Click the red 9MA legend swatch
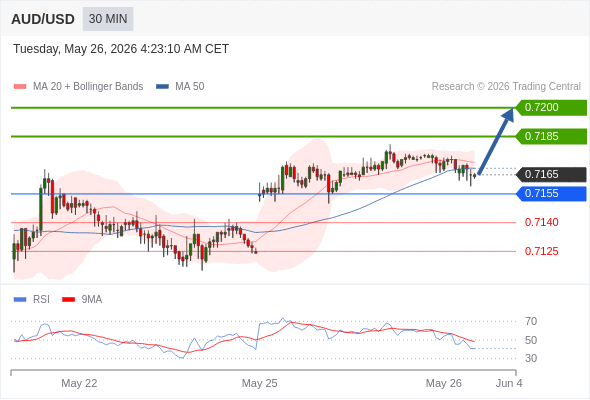This screenshot has width=590, height=400. coord(68,300)
